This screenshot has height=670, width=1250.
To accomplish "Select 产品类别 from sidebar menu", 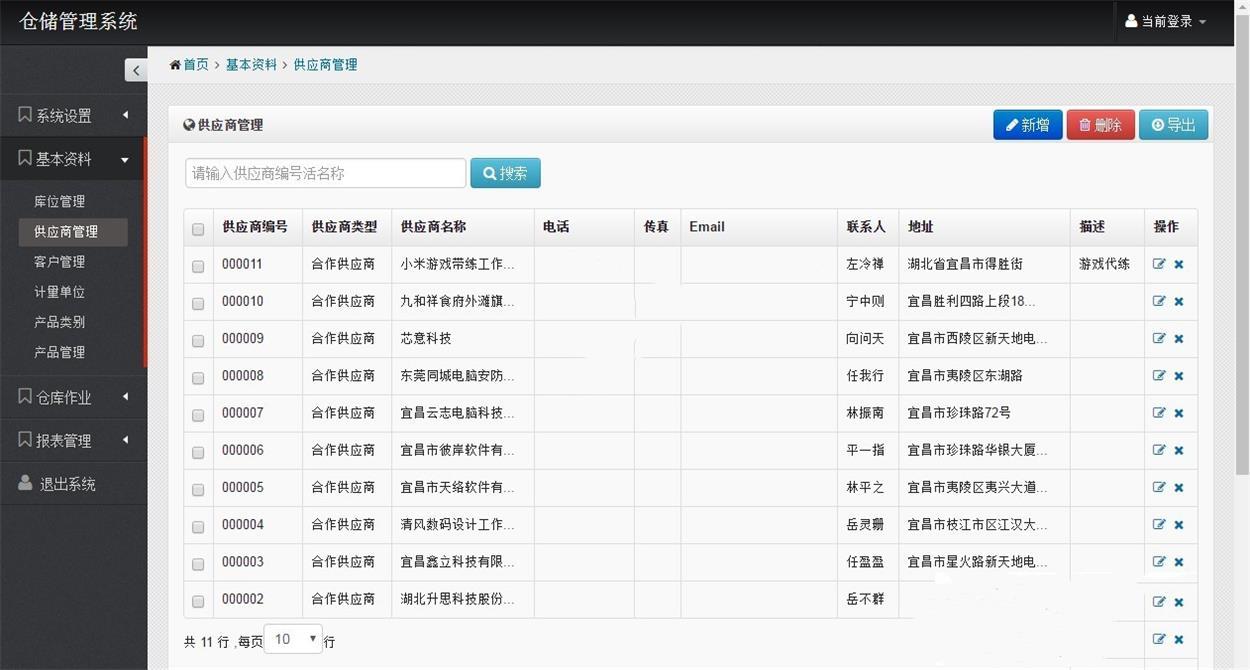I will 60,322.
